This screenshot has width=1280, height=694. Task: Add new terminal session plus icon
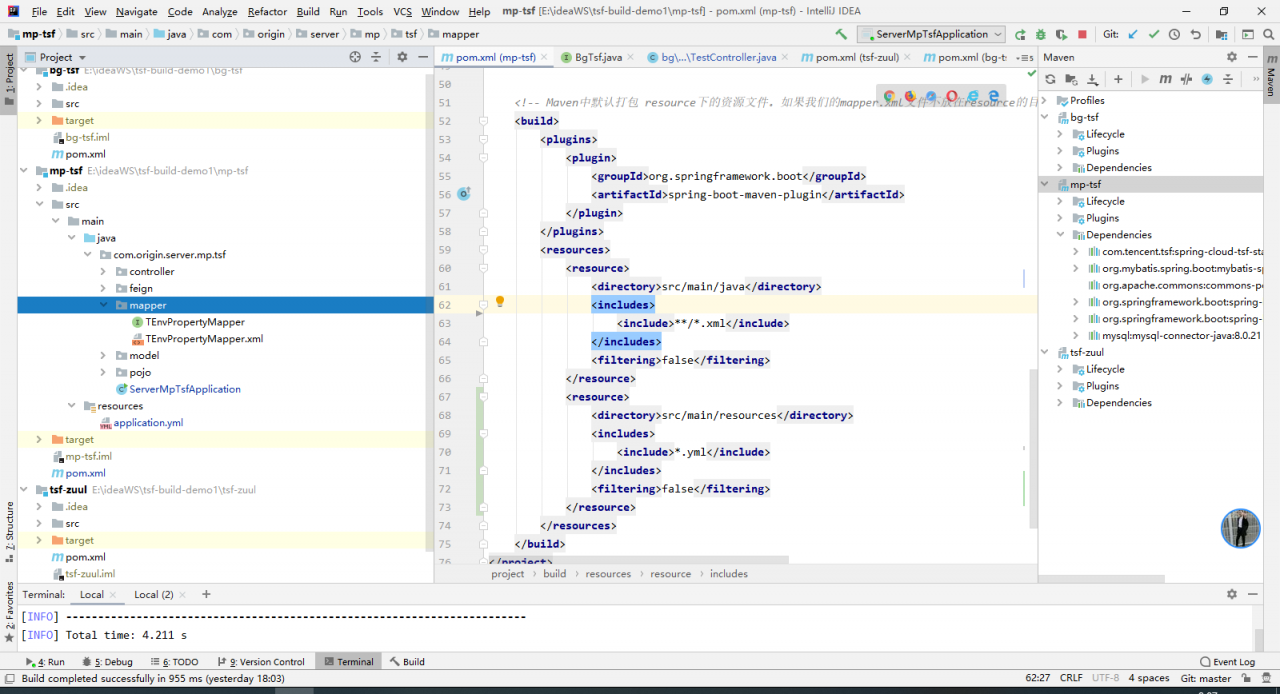click(x=206, y=594)
